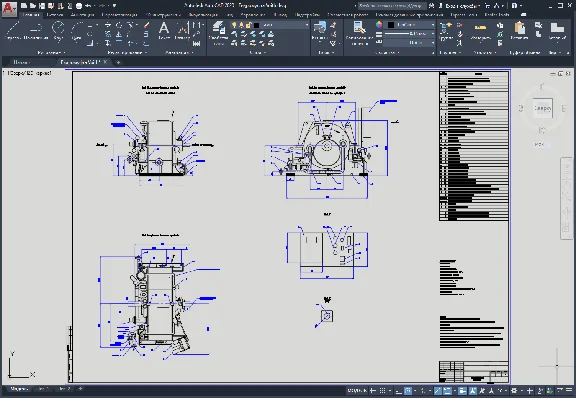Image resolution: width=576 pixels, height=398 pixels.
Task: Click the МОДЕЛЬ model space button
Action: pyautogui.click(x=357, y=391)
